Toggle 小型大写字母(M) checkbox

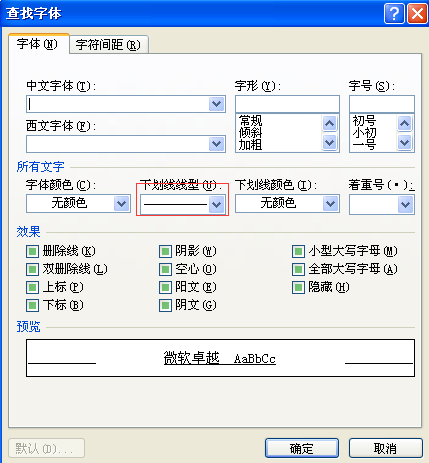click(298, 251)
